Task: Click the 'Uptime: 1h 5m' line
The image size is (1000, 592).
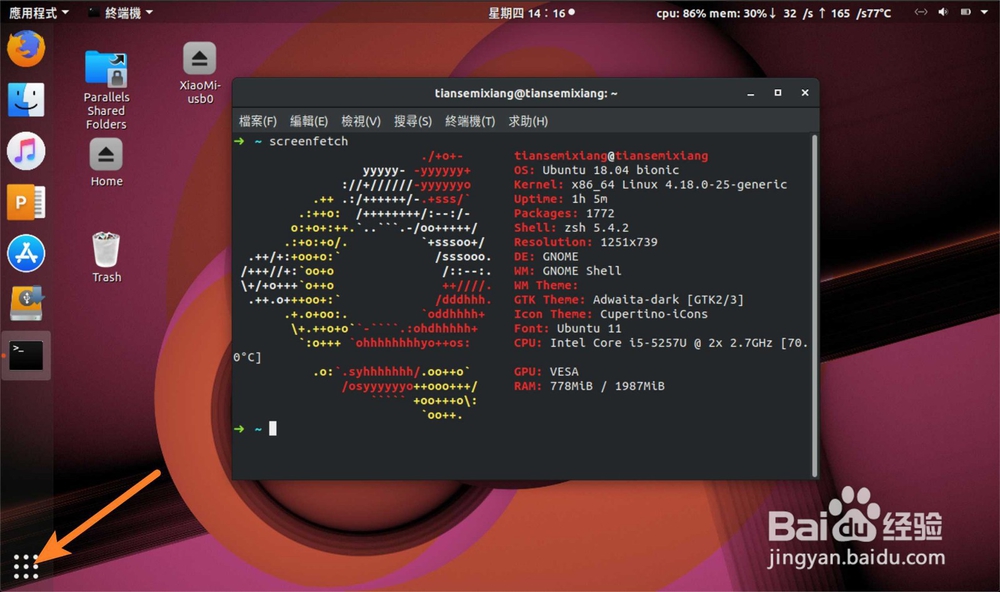Action: pos(561,199)
